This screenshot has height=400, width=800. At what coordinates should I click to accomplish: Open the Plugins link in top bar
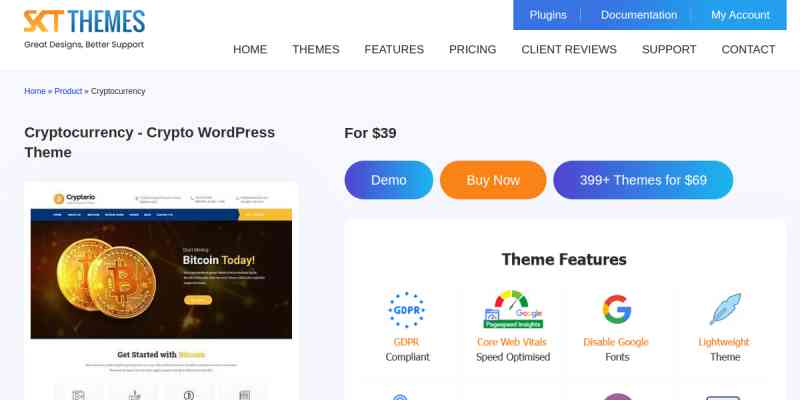[x=548, y=15]
